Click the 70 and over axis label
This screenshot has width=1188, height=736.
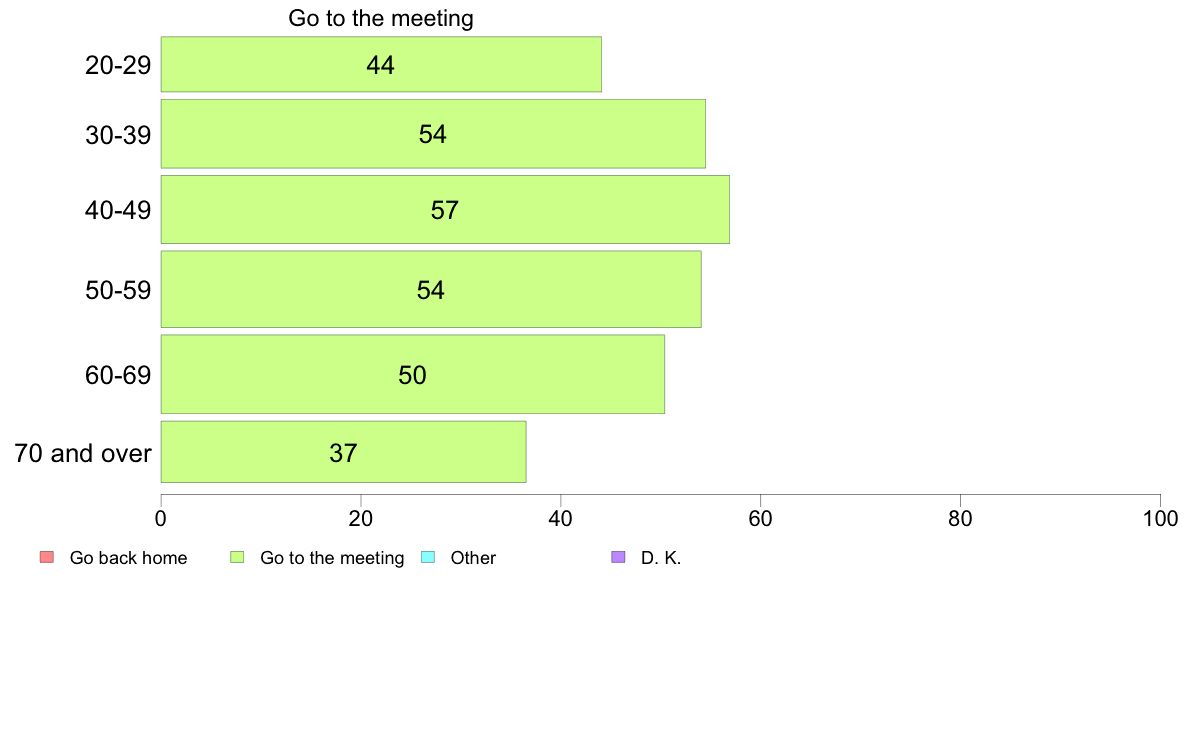tap(83, 453)
